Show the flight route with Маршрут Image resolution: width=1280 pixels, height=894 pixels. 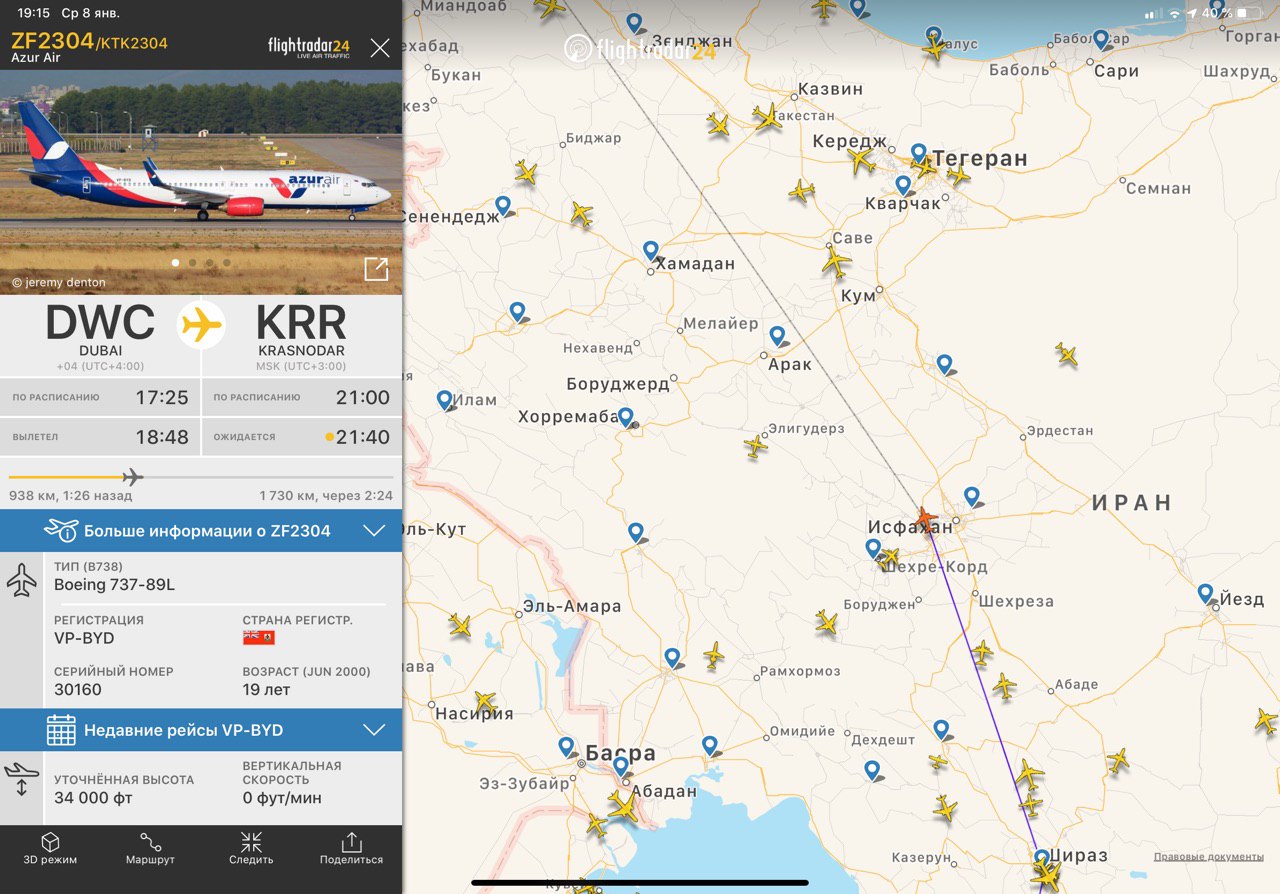151,849
